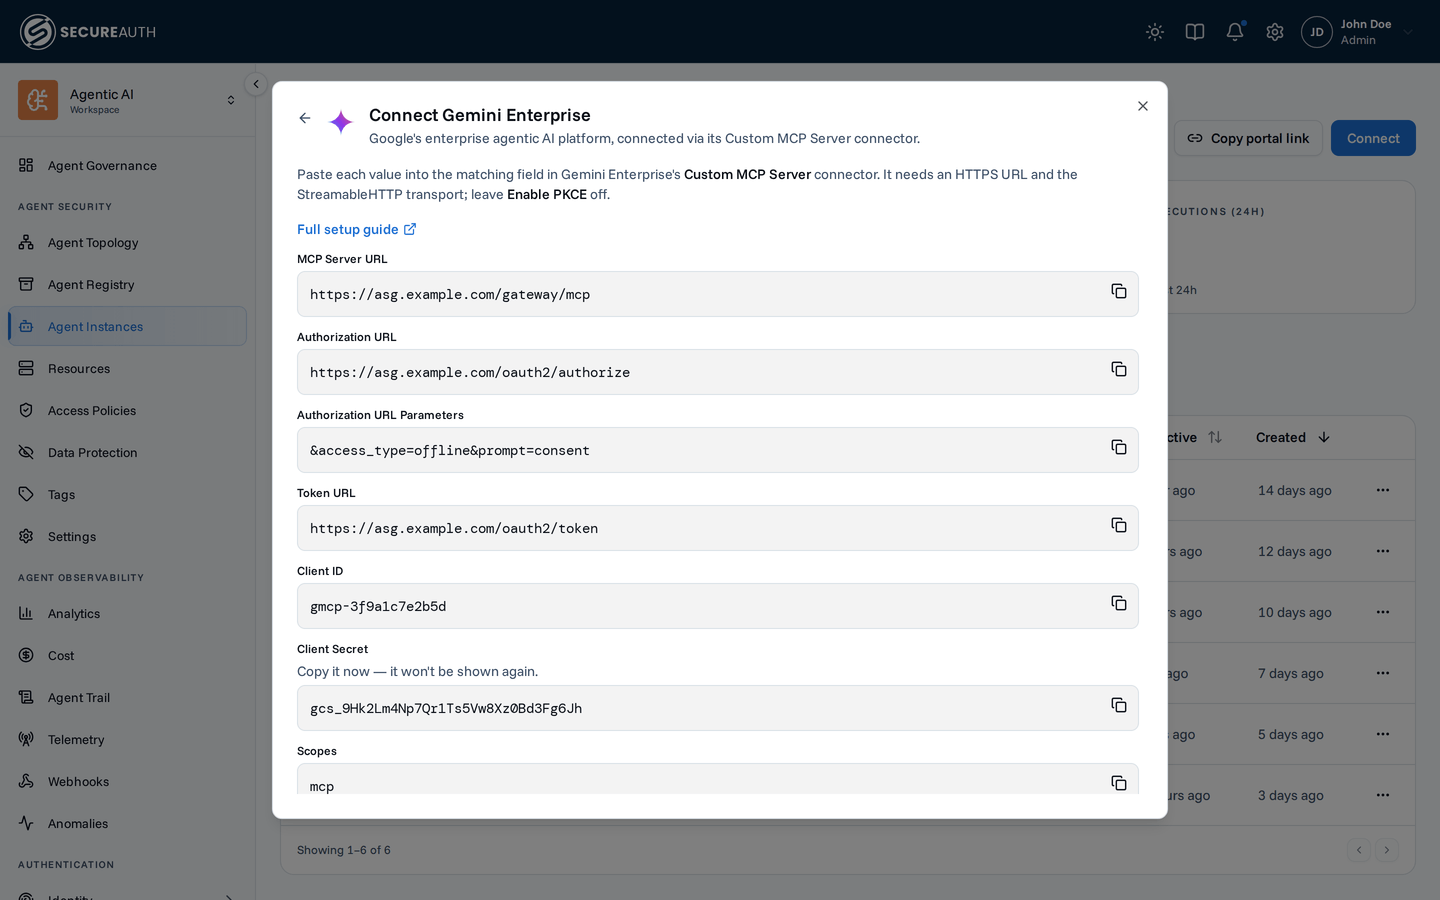Image resolution: width=1440 pixels, height=900 pixels.
Task: Click the Token URL field
Action: (x=718, y=528)
